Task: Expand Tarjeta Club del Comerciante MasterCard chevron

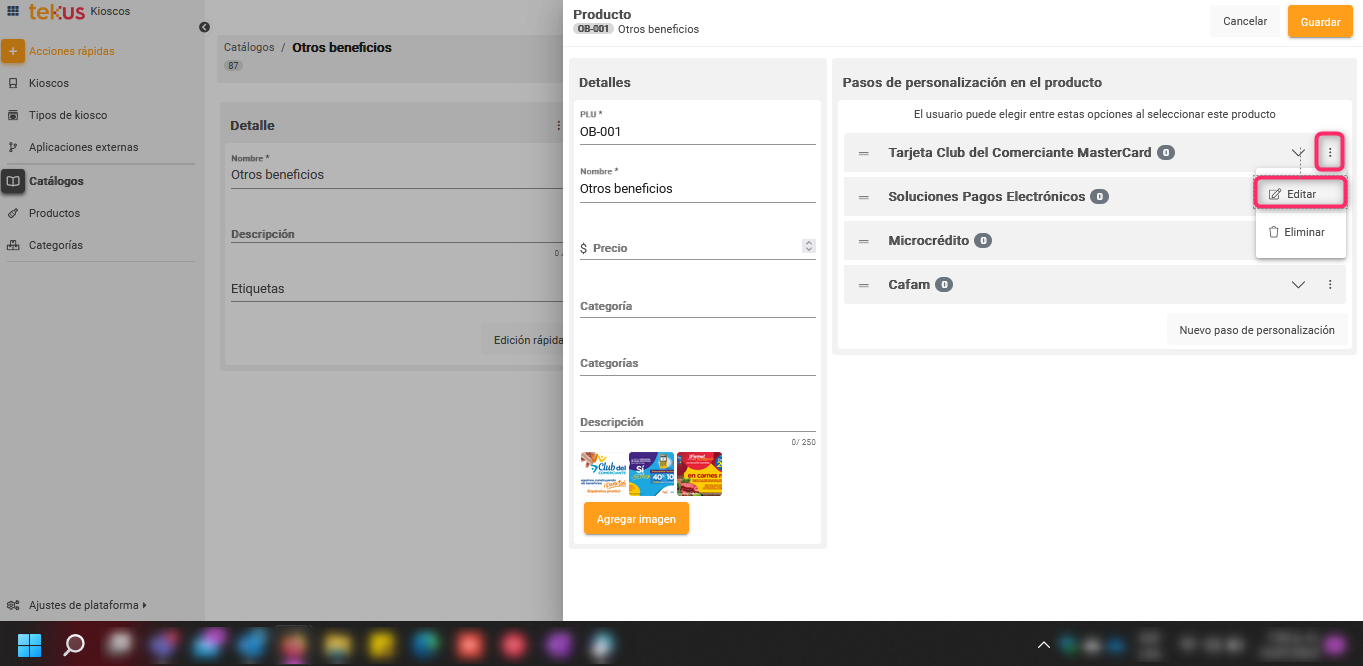Action: [x=1298, y=152]
